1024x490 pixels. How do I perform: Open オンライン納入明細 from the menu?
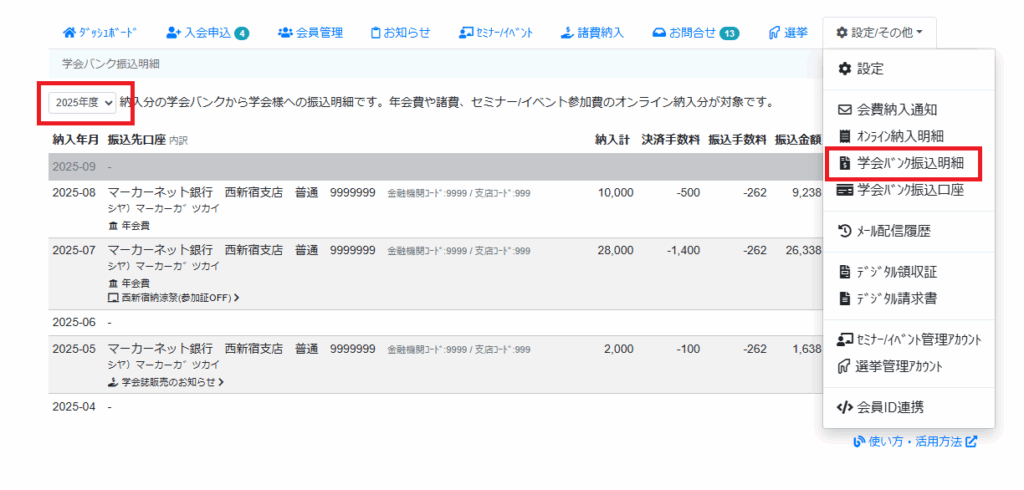(900, 136)
